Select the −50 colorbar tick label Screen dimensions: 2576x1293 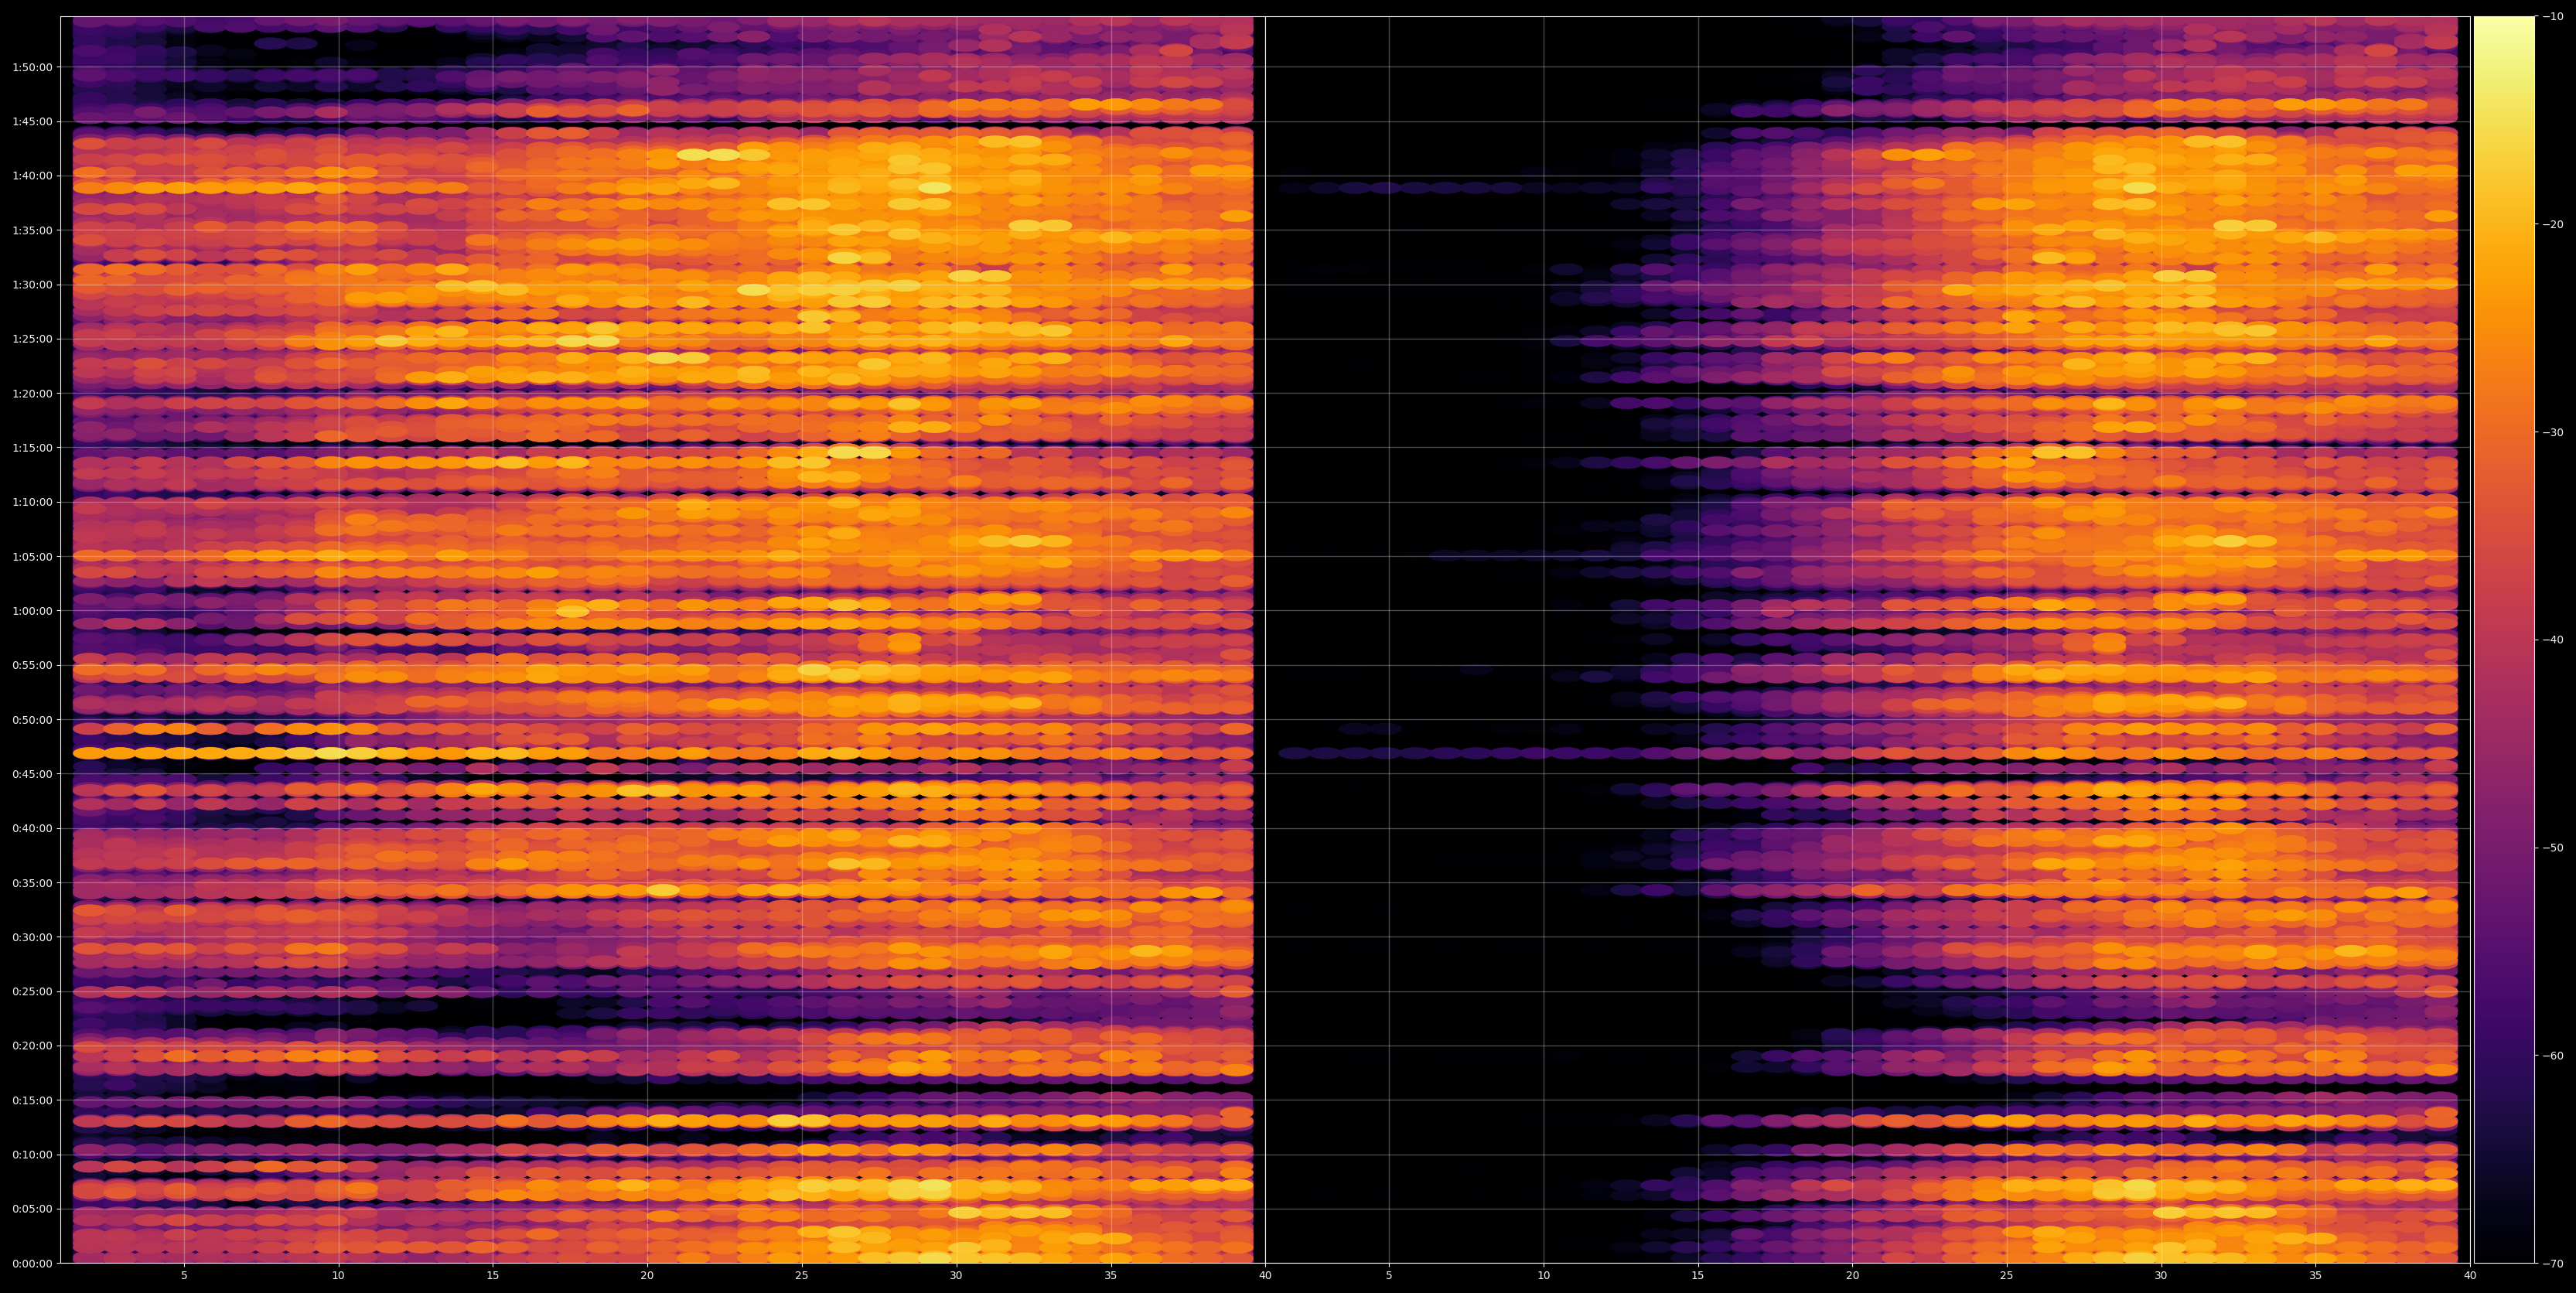[2552, 848]
